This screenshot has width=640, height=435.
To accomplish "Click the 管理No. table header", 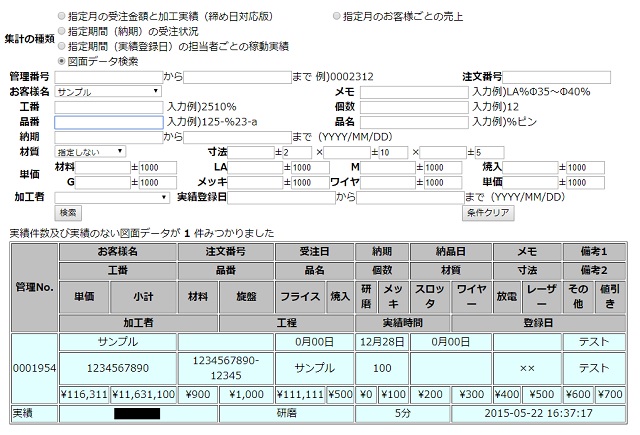I will (35, 287).
